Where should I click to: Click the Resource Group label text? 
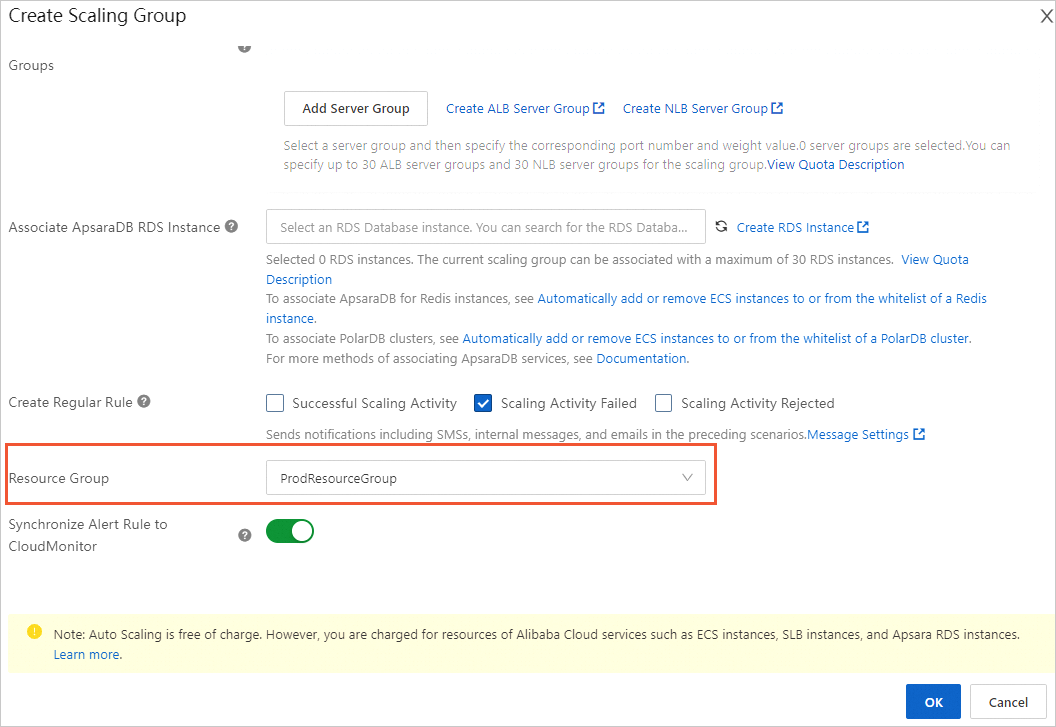[59, 478]
